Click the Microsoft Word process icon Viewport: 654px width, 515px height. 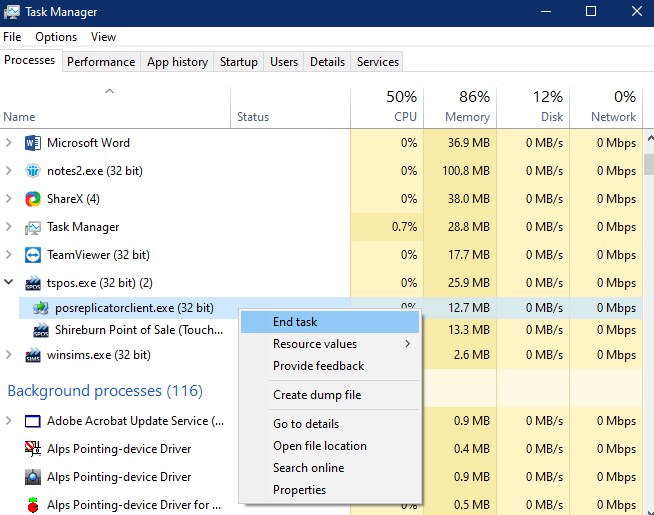[x=33, y=143]
